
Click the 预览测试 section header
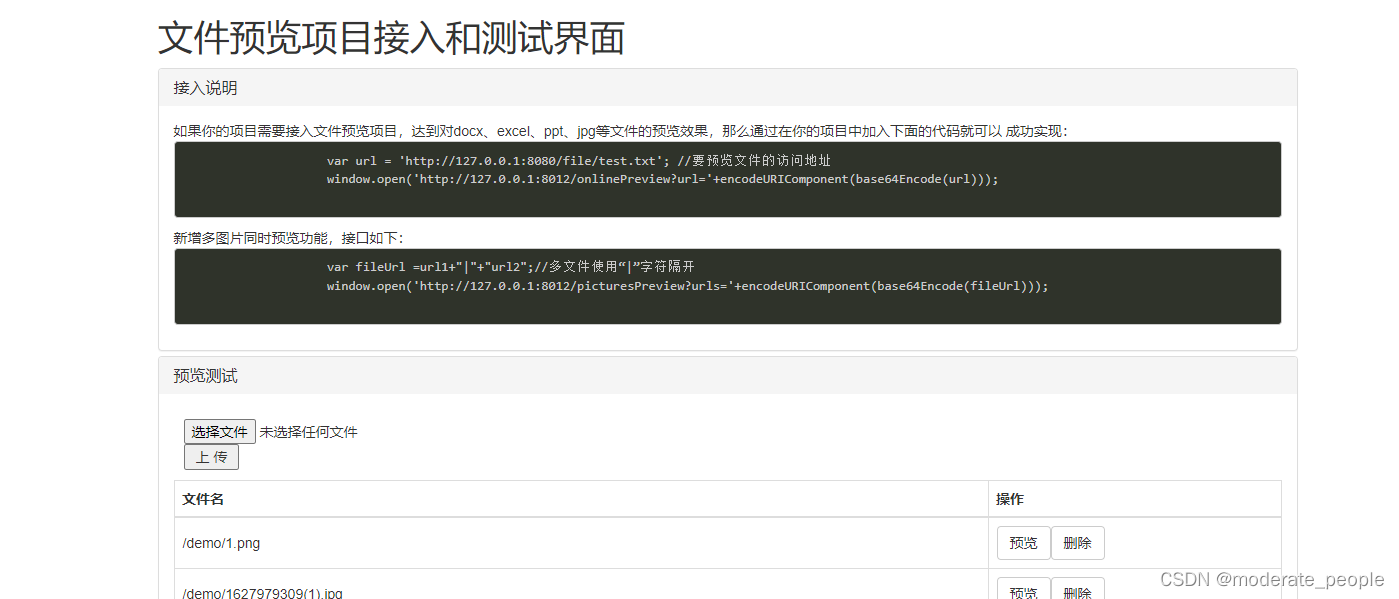coord(204,375)
